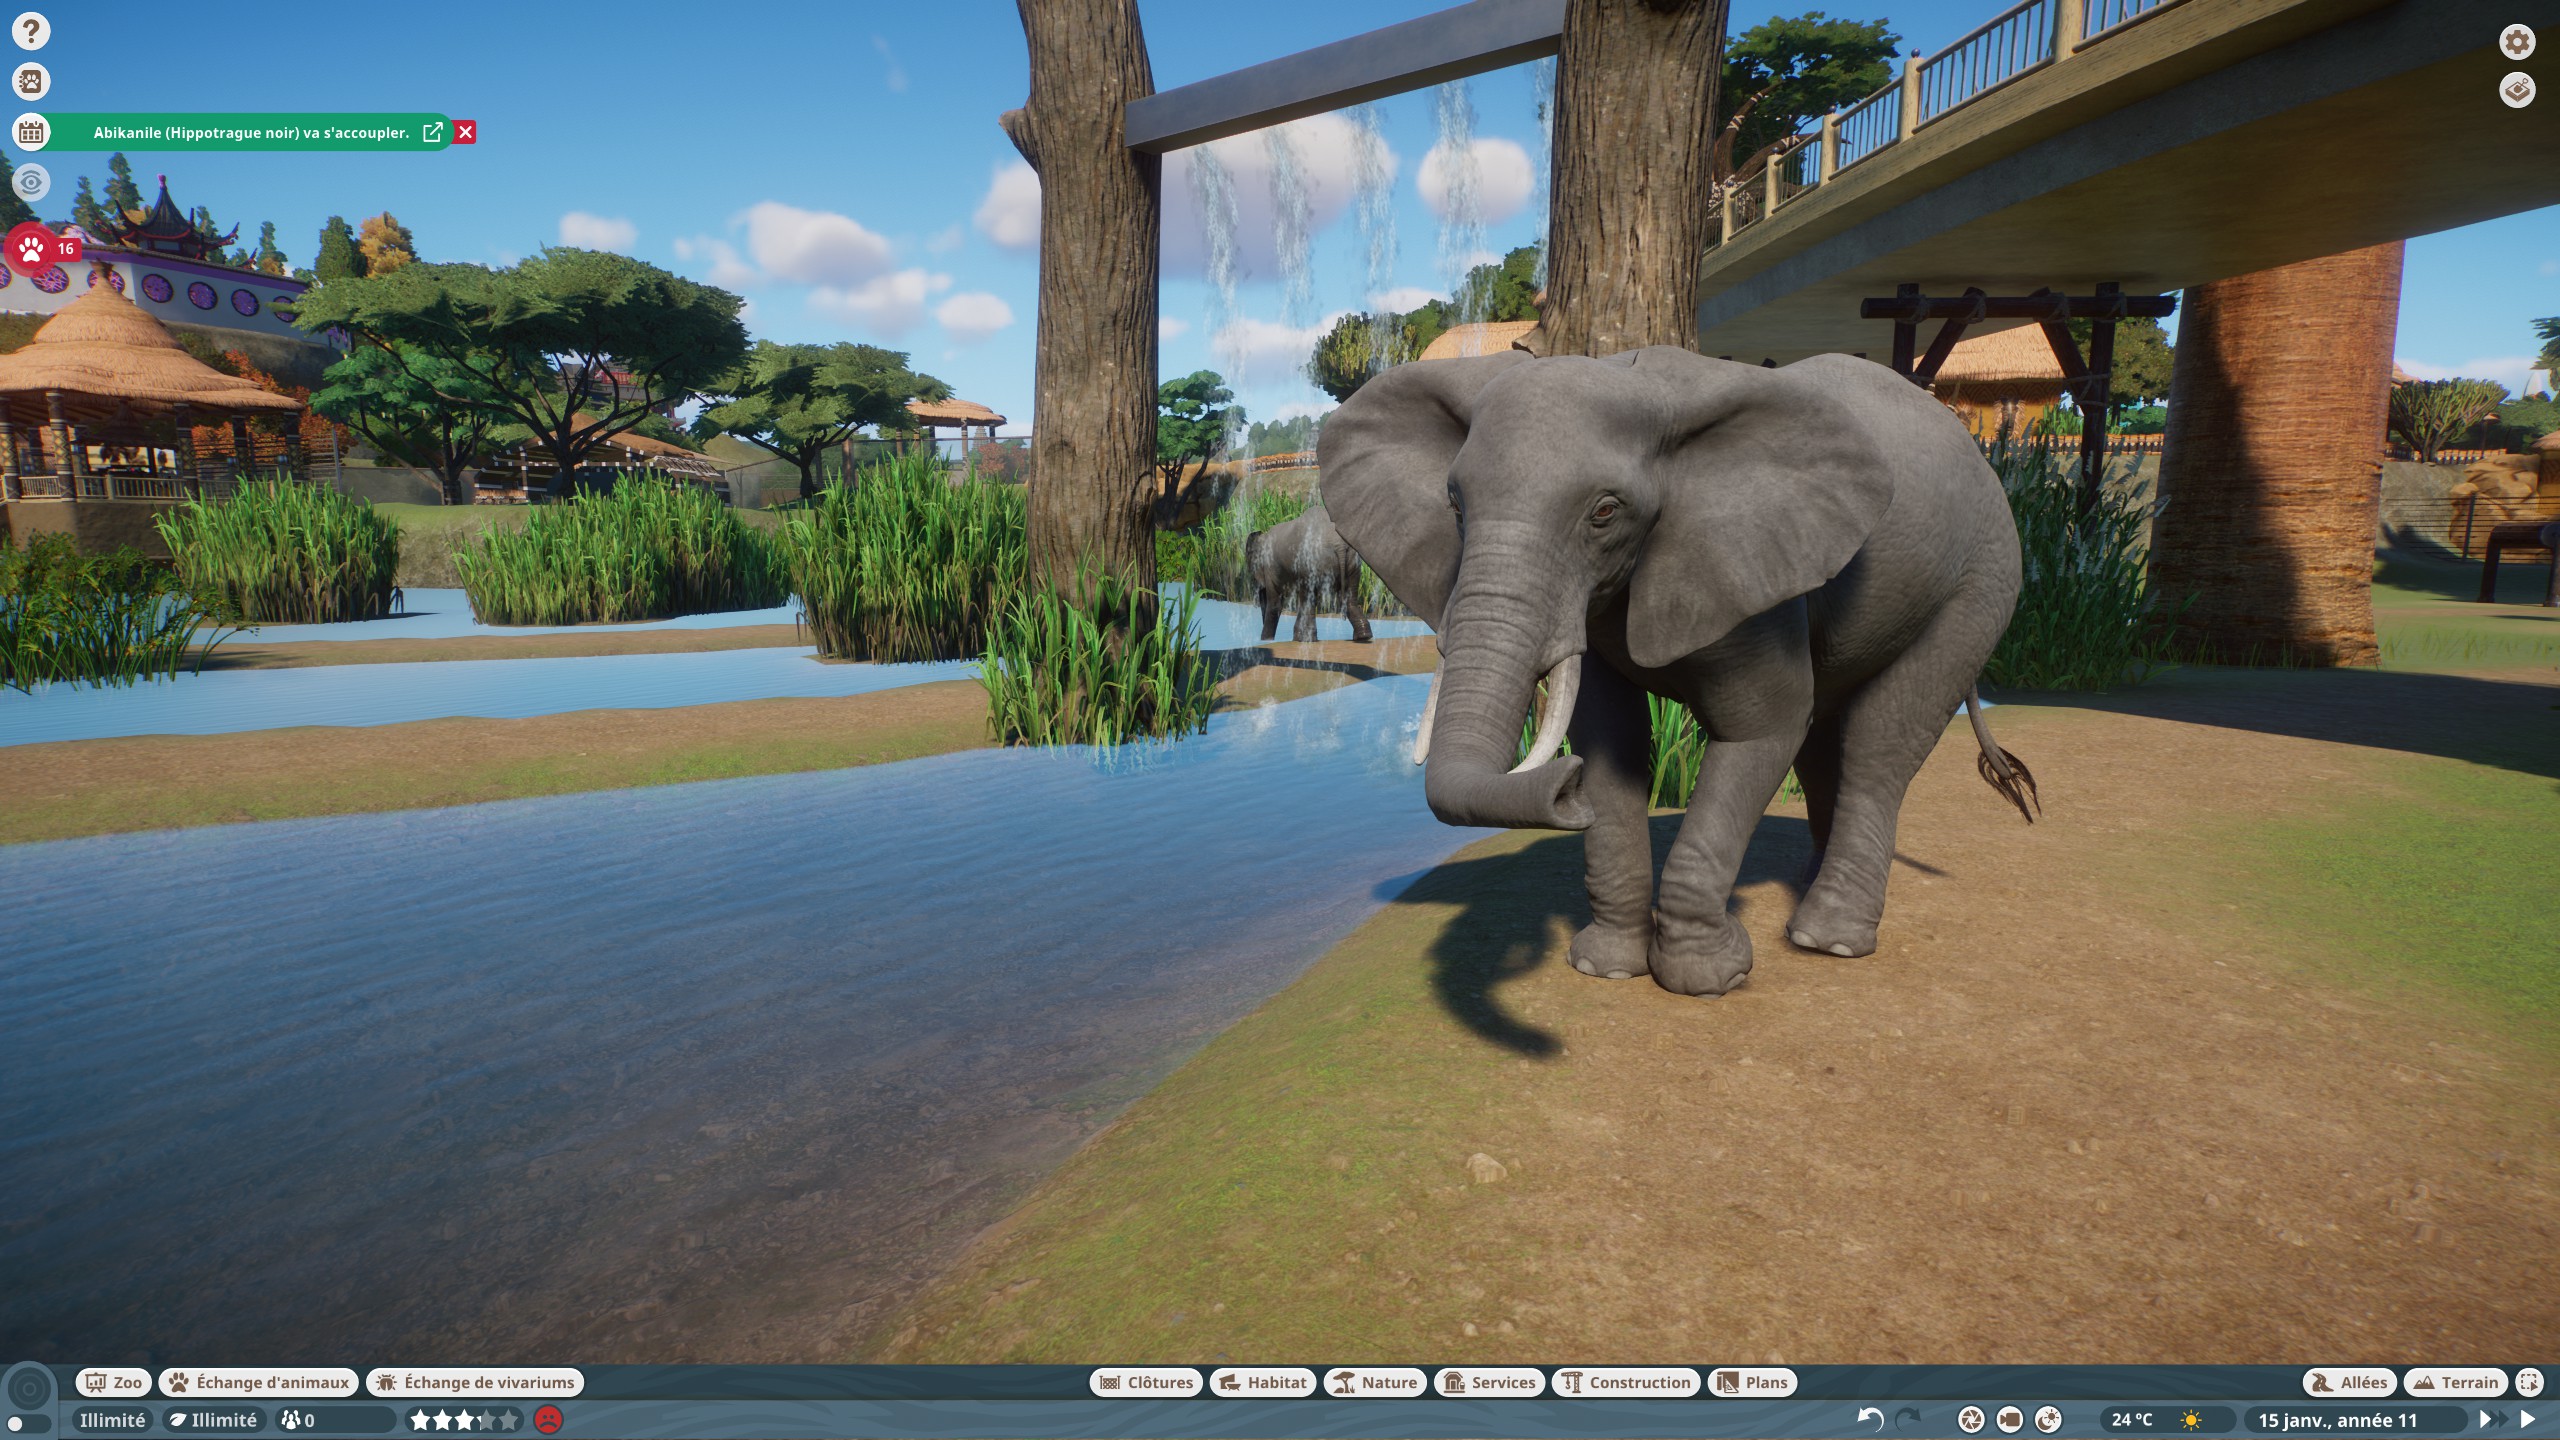Set fast-forward game speed

pyautogui.click(x=2494, y=1419)
